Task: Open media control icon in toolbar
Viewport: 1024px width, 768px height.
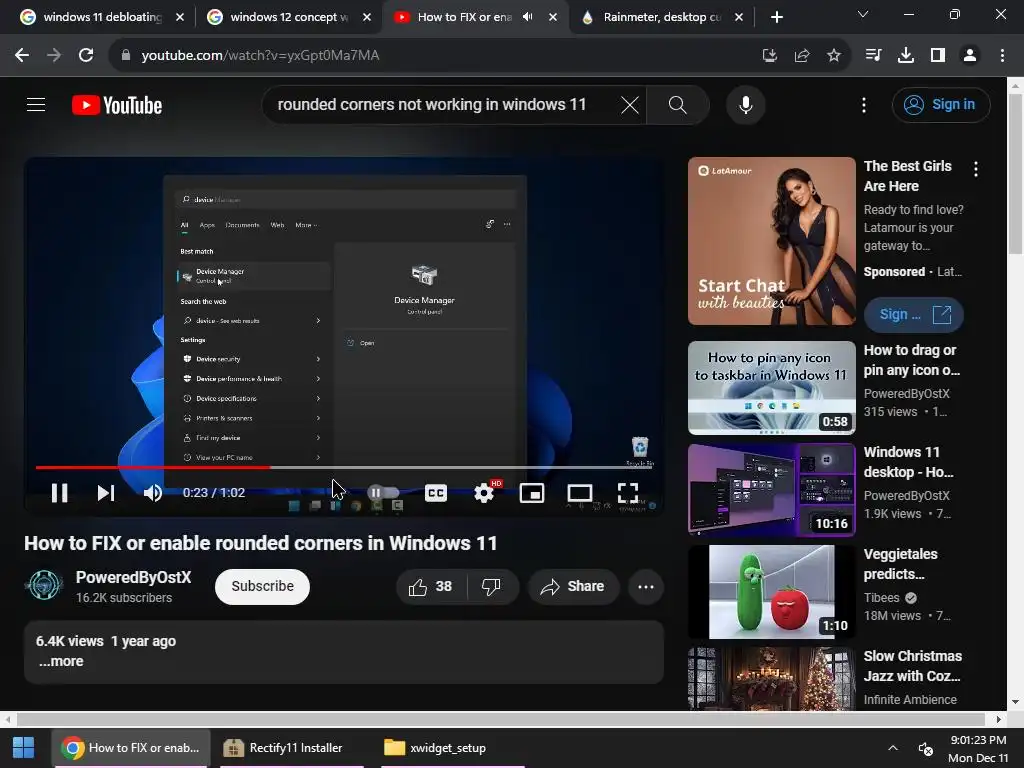Action: 873,56
